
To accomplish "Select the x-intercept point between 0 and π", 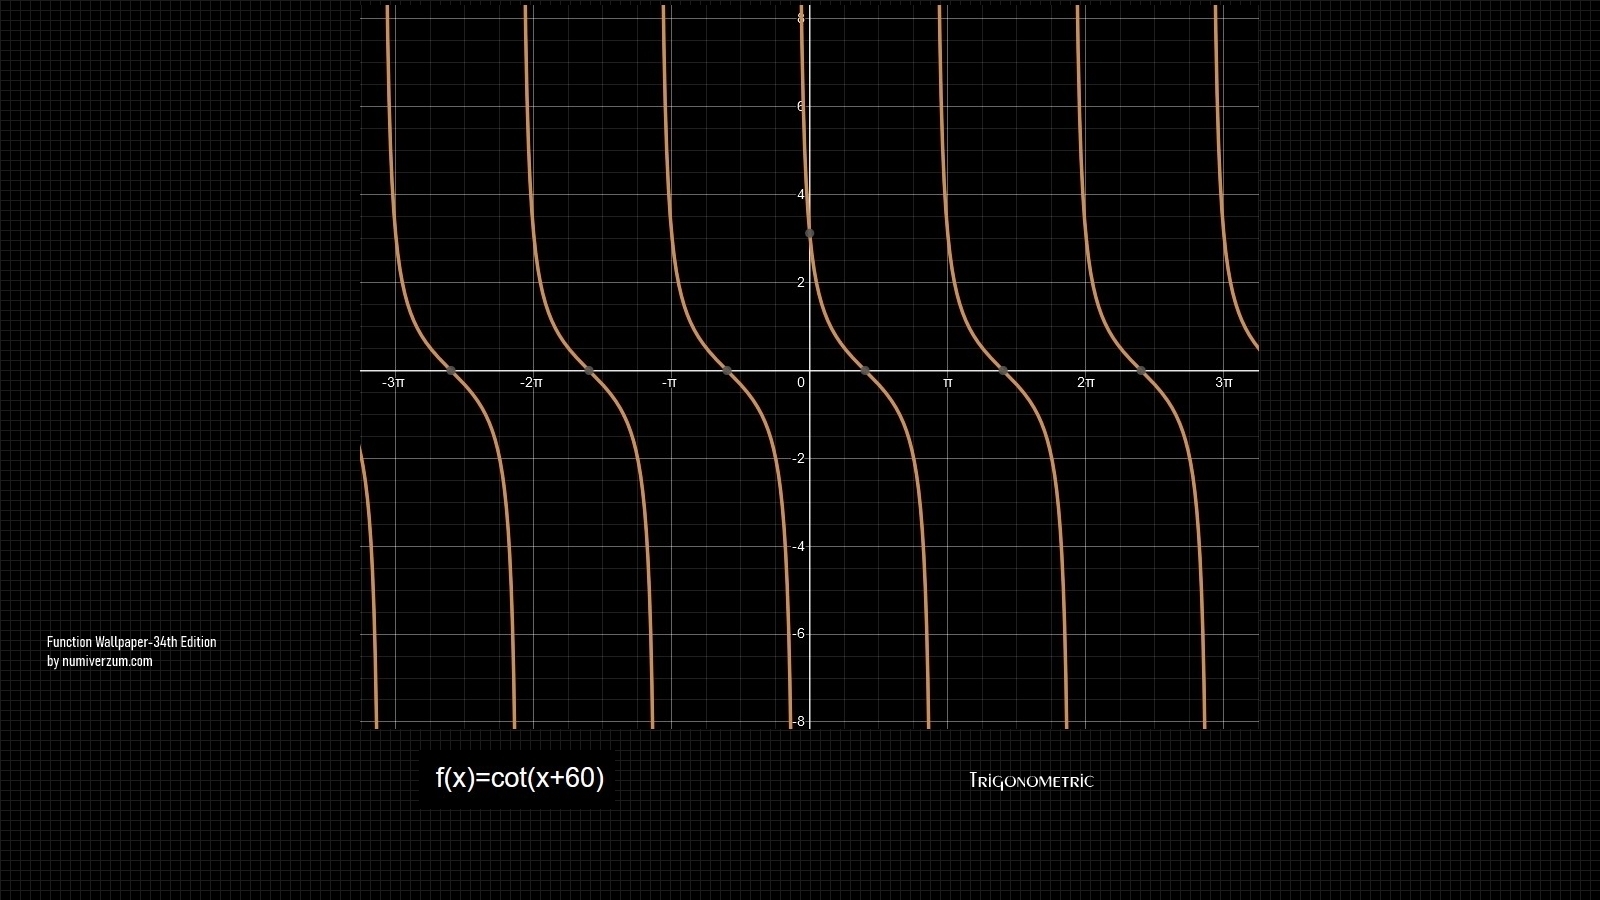I will 865,371.
